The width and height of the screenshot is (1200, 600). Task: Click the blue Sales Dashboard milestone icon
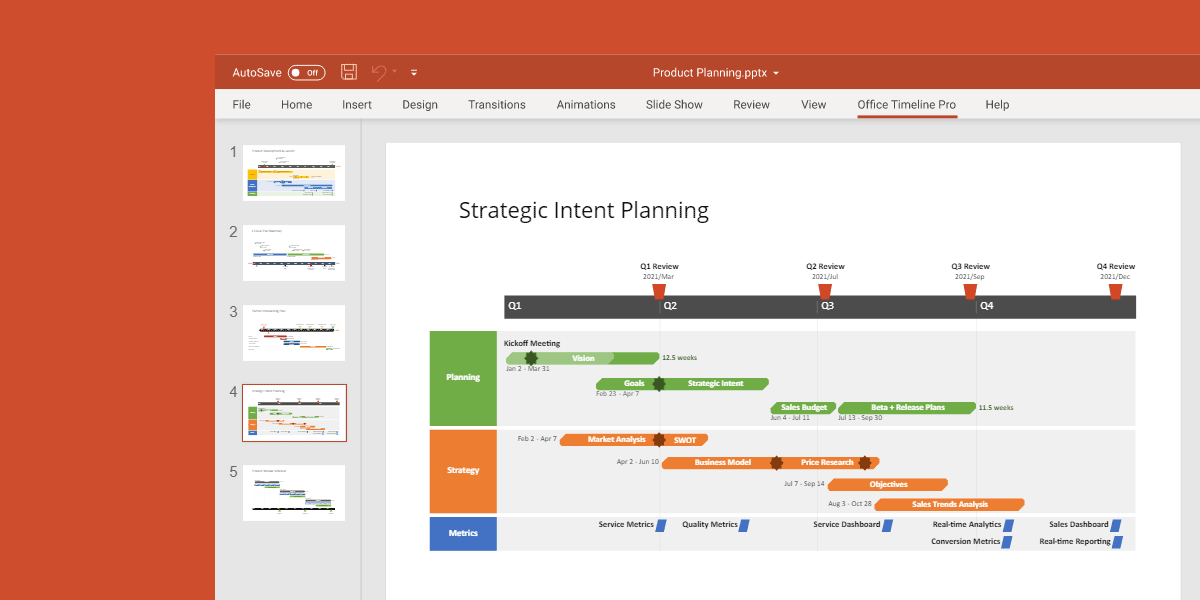tap(1117, 524)
